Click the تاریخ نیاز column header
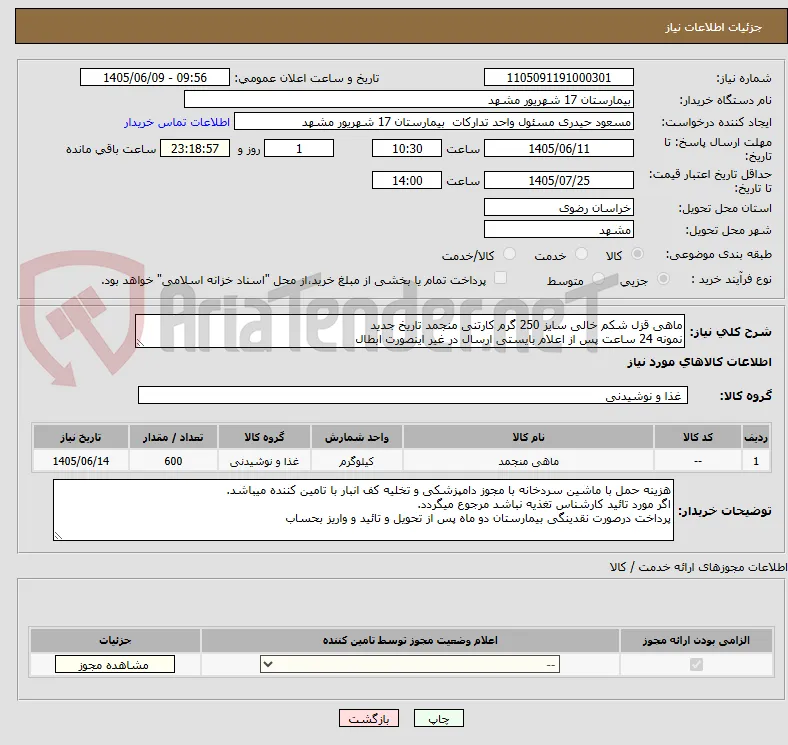The image size is (788, 745). coord(80,437)
